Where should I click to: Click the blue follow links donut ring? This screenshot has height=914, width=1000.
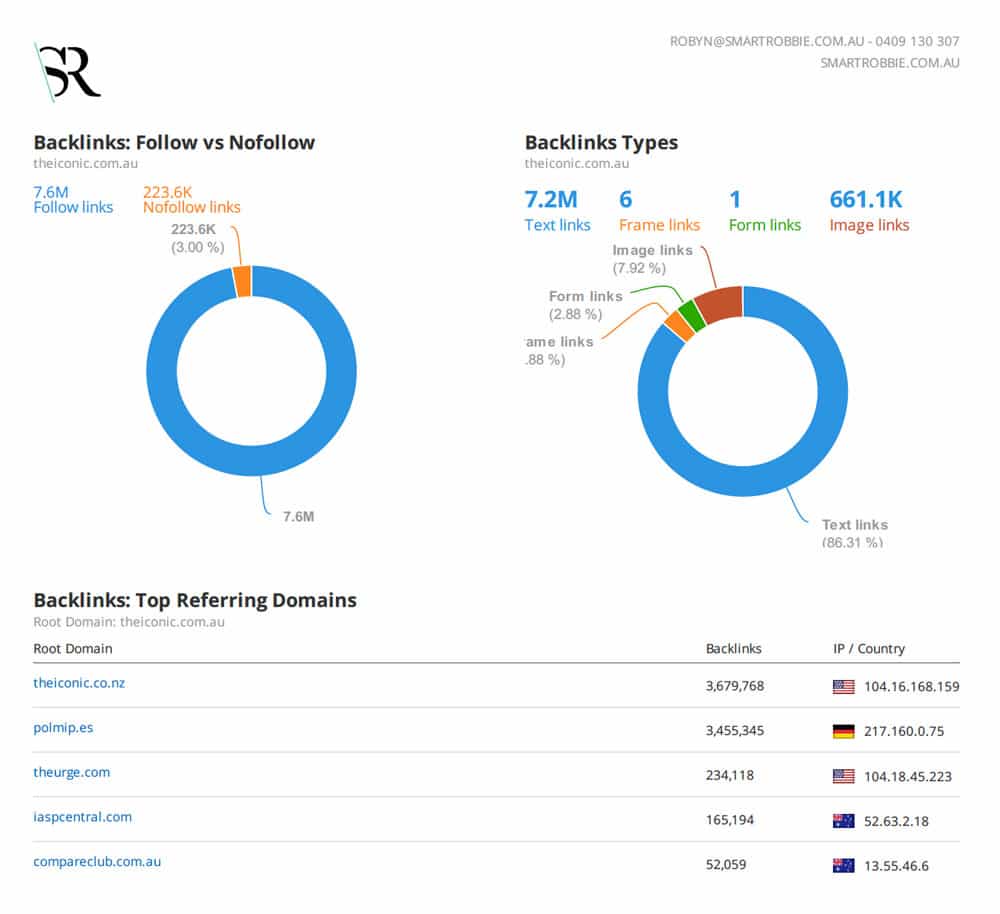(251, 461)
